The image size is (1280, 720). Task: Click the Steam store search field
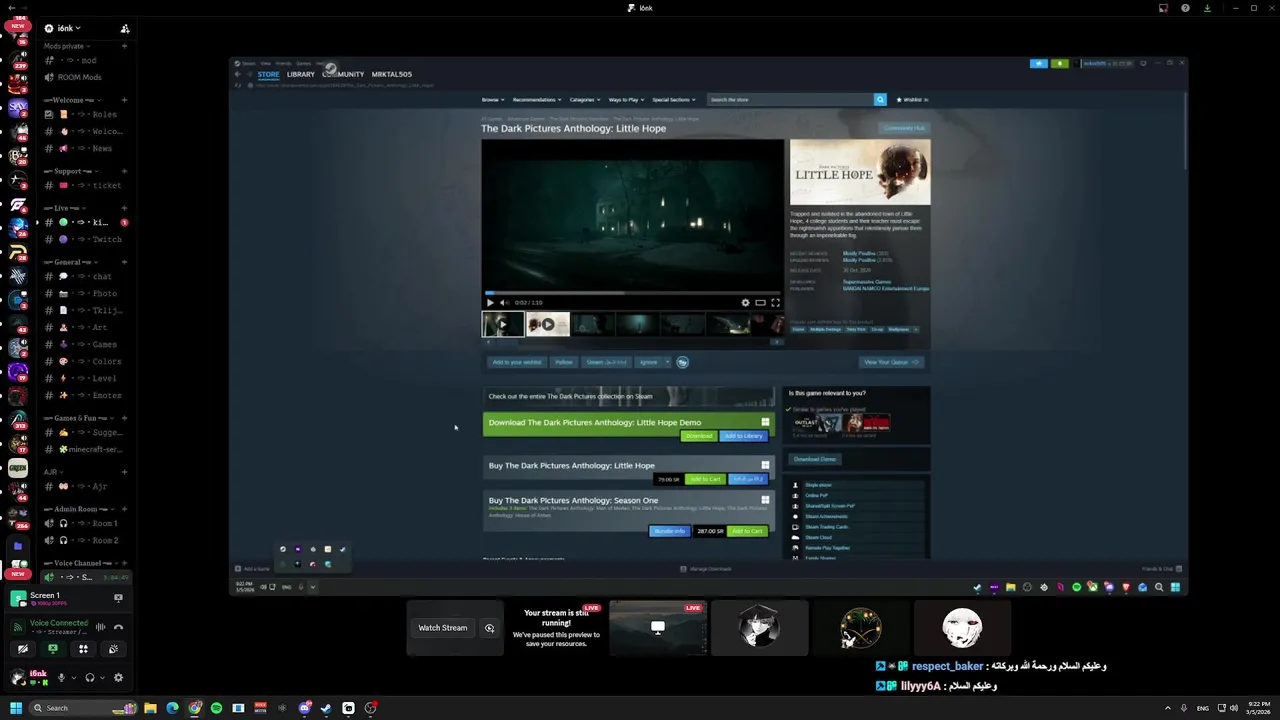click(x=790, y=100)
